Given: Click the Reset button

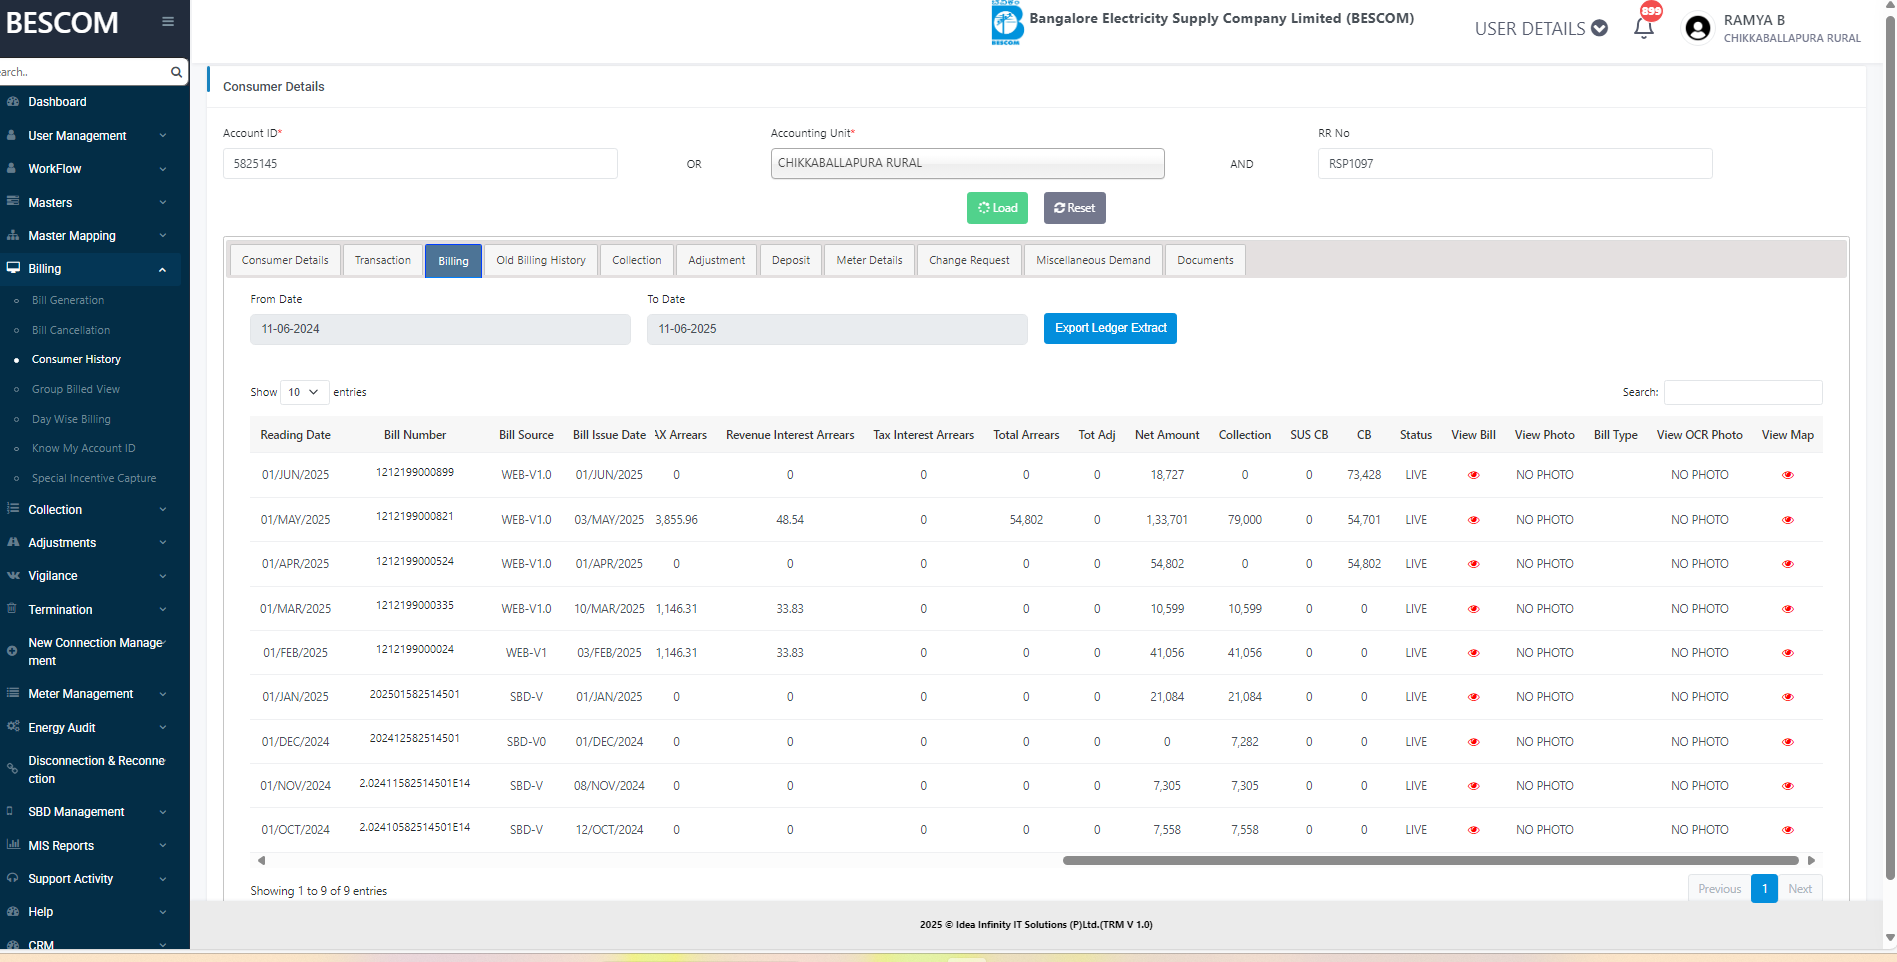Looking at the screenshot, I should coord(1075,208).
